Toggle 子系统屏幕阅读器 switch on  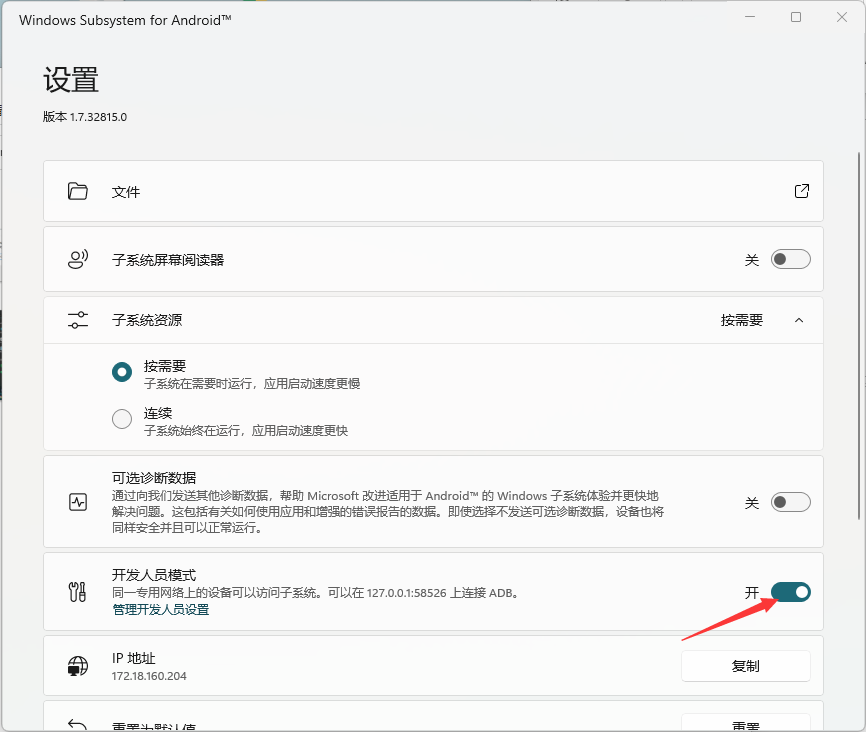790,259
